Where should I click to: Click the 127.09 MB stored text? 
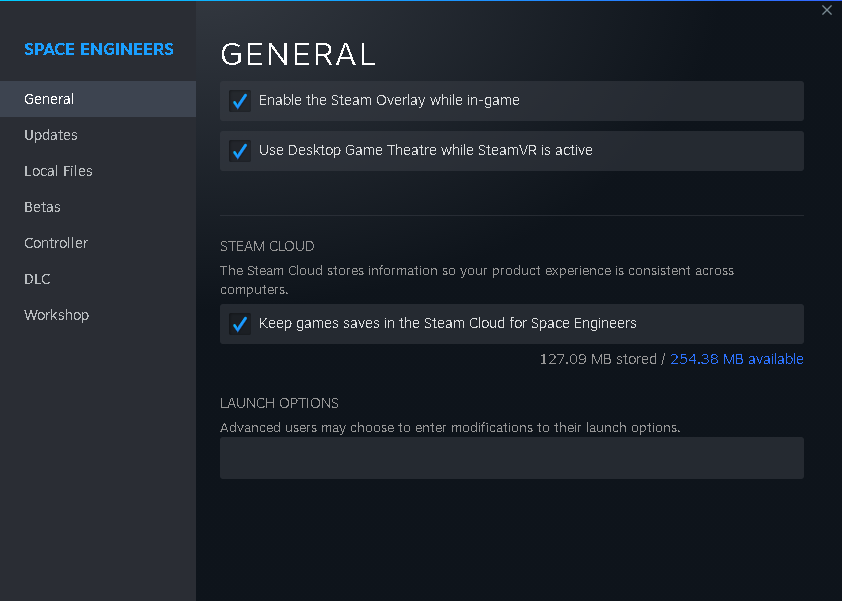coord(597,359)
